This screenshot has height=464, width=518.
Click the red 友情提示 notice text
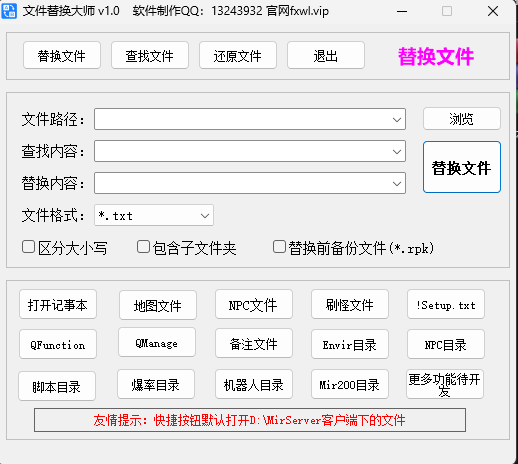click(250, 420)
